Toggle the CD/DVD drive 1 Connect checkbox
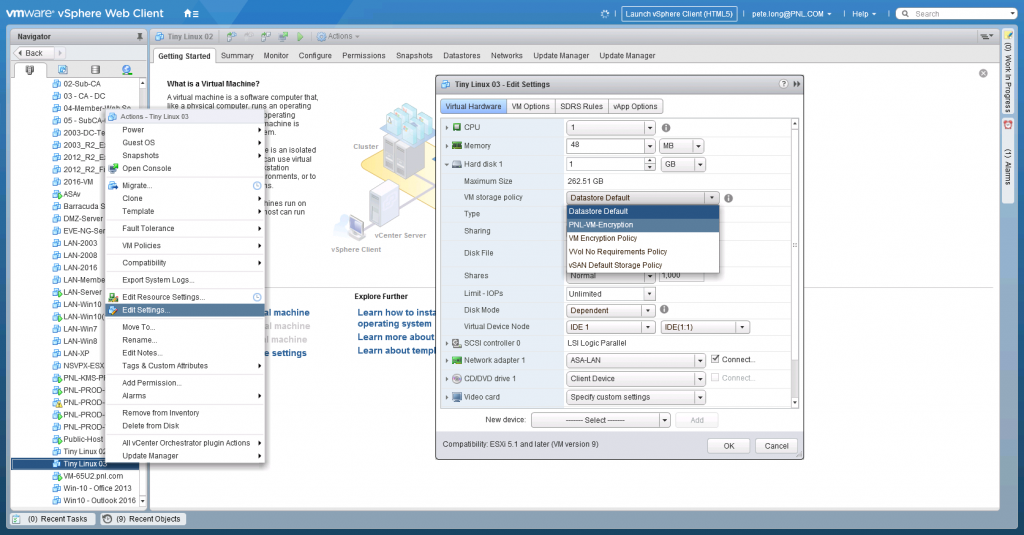1024x535 pixels. [x=715, y=378]
